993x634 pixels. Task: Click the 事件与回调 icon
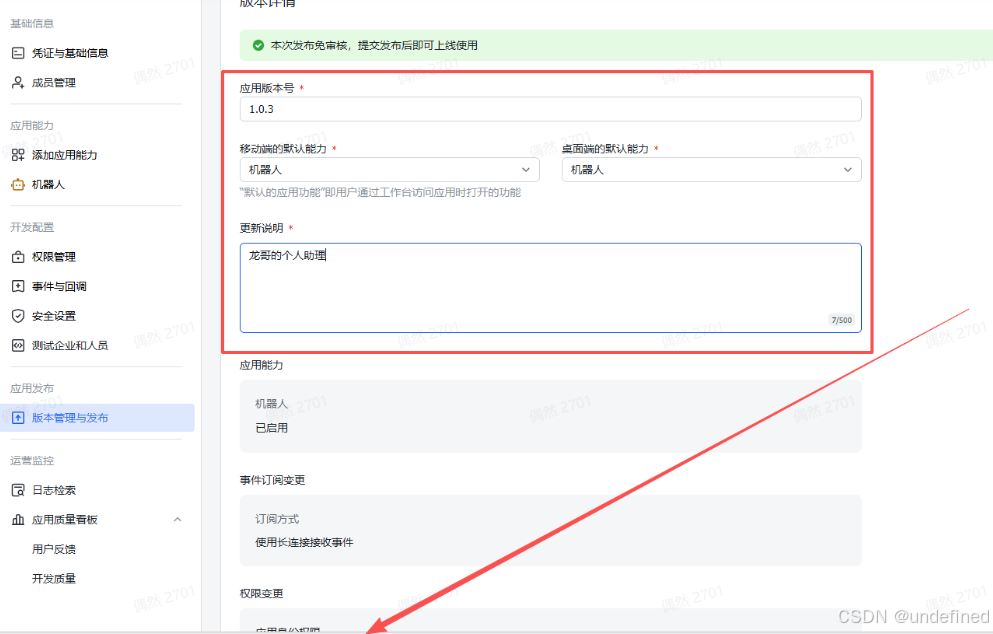tap(18, 286)
